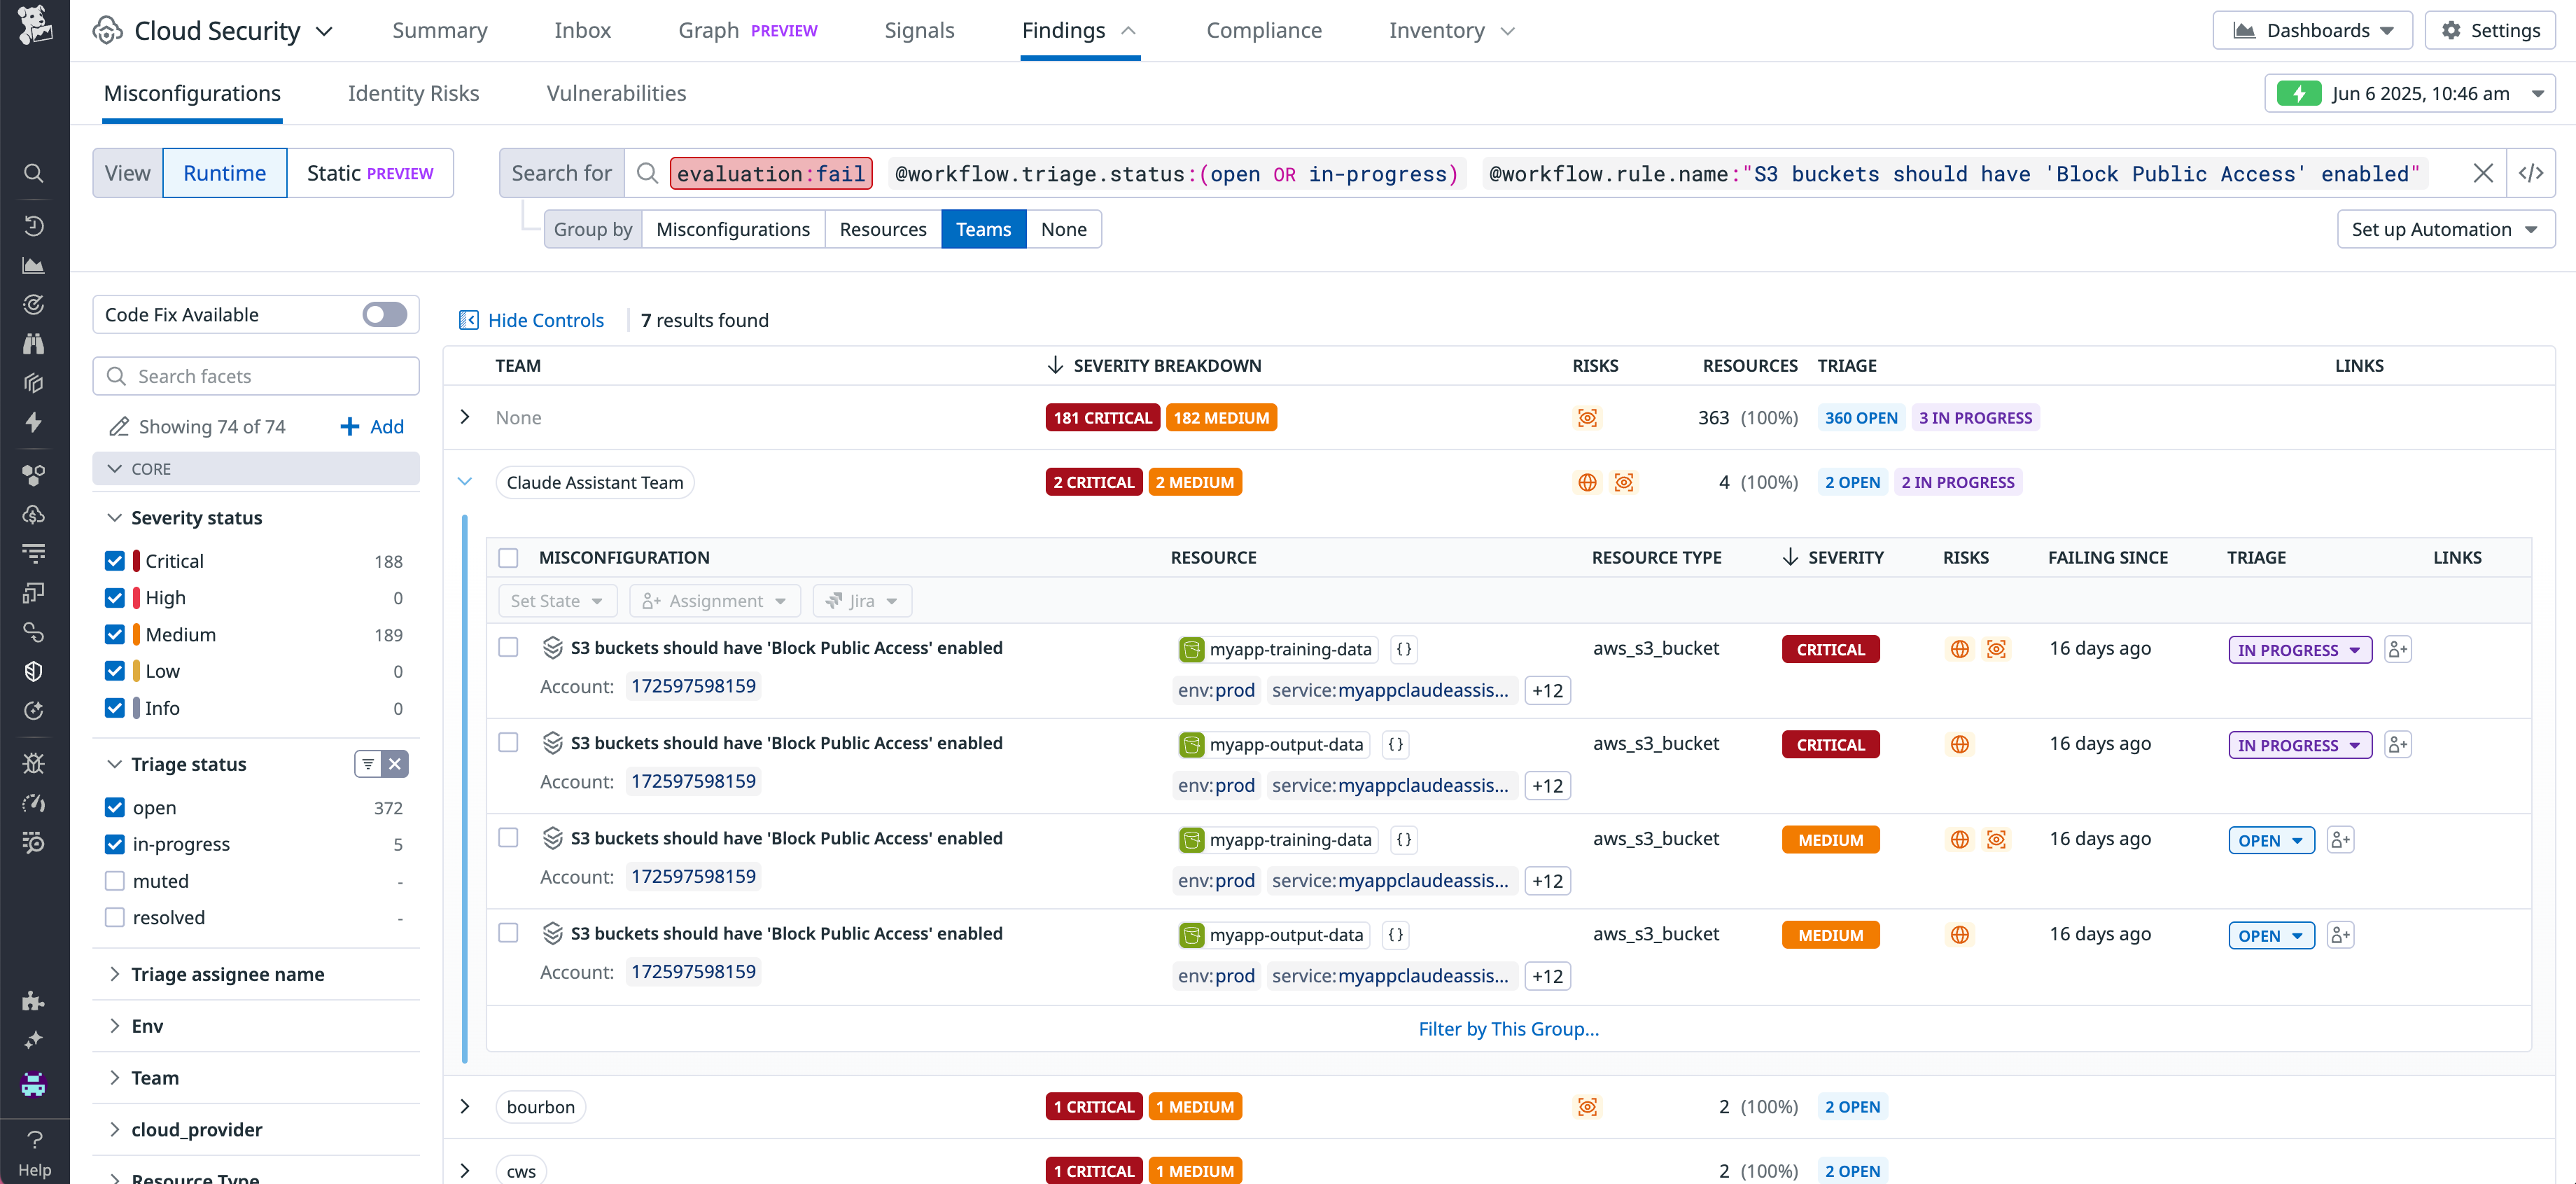2576x1184 pixels.
Task: Click inside the Search facets field
Action: tap(255, 376)
